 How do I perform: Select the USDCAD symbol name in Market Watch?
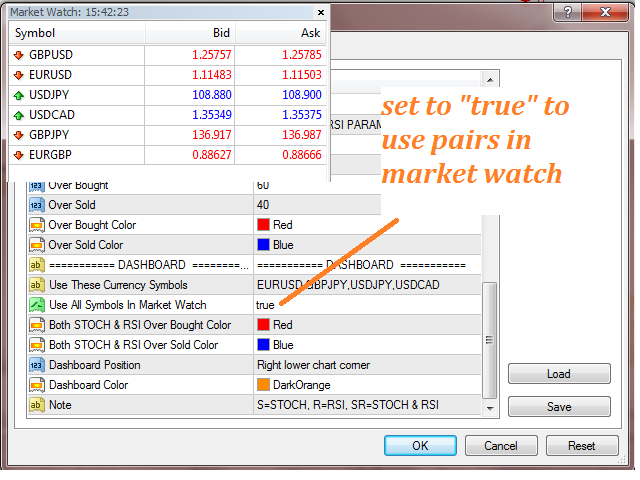[52, 115]
